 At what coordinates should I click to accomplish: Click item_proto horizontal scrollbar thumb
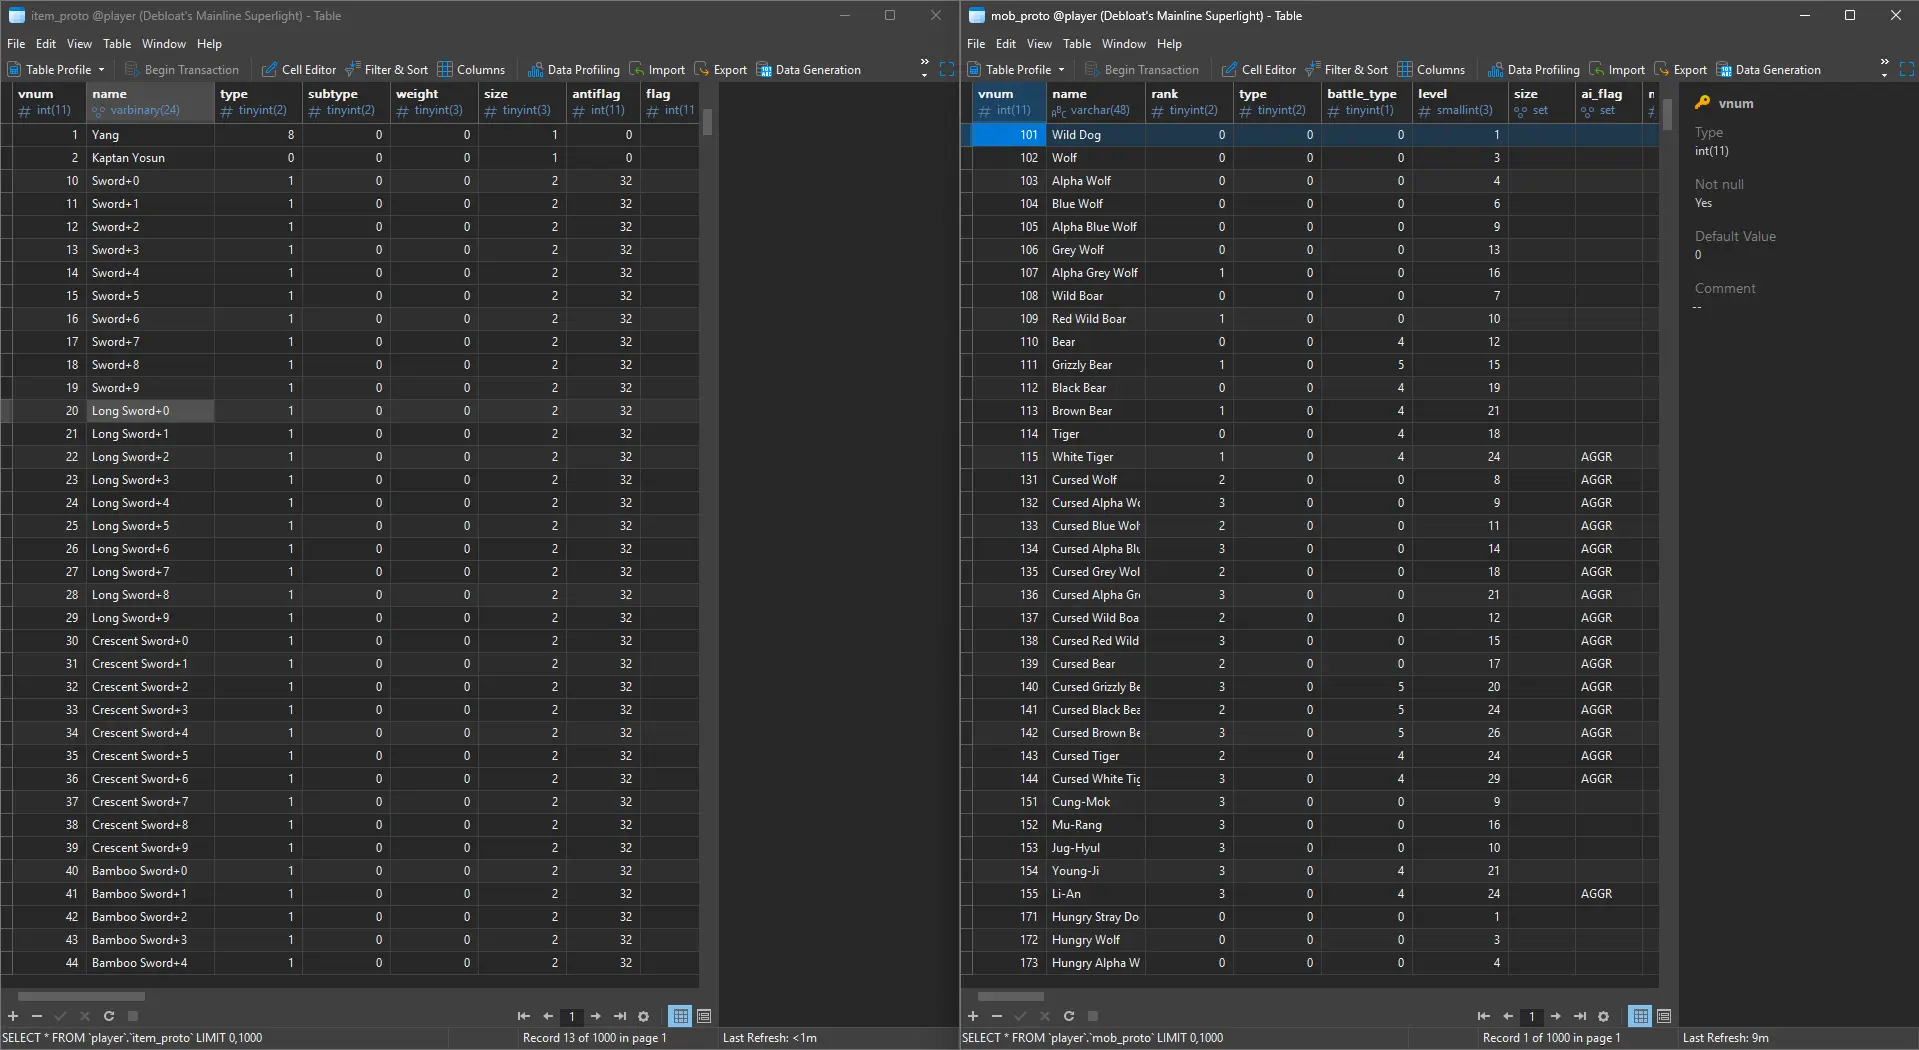pos(81,996)
